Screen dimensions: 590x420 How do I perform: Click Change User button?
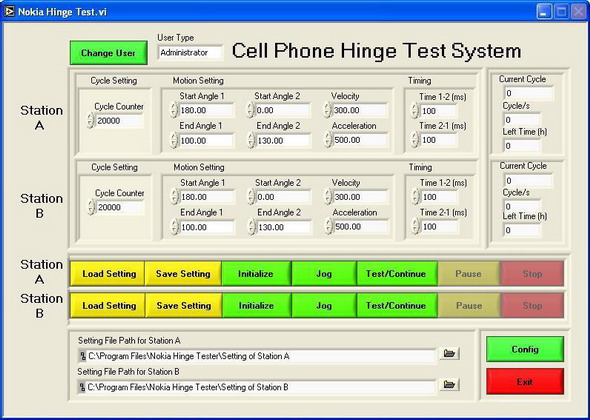(x=108, y=53)
